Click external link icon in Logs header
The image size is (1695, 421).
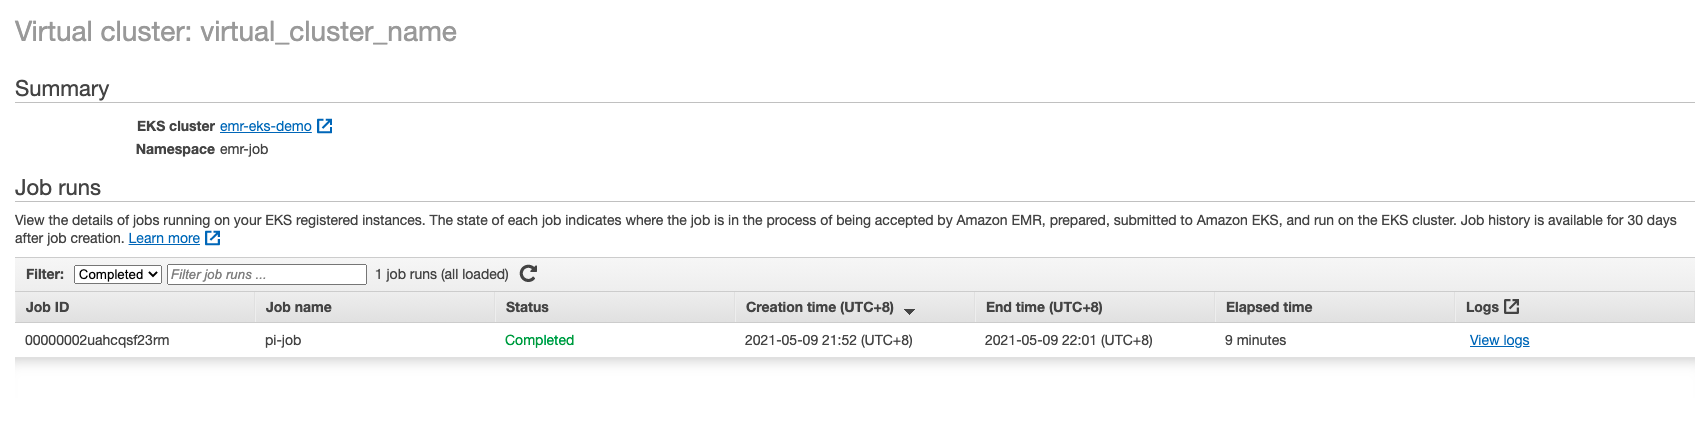[x=1512, y=306]
